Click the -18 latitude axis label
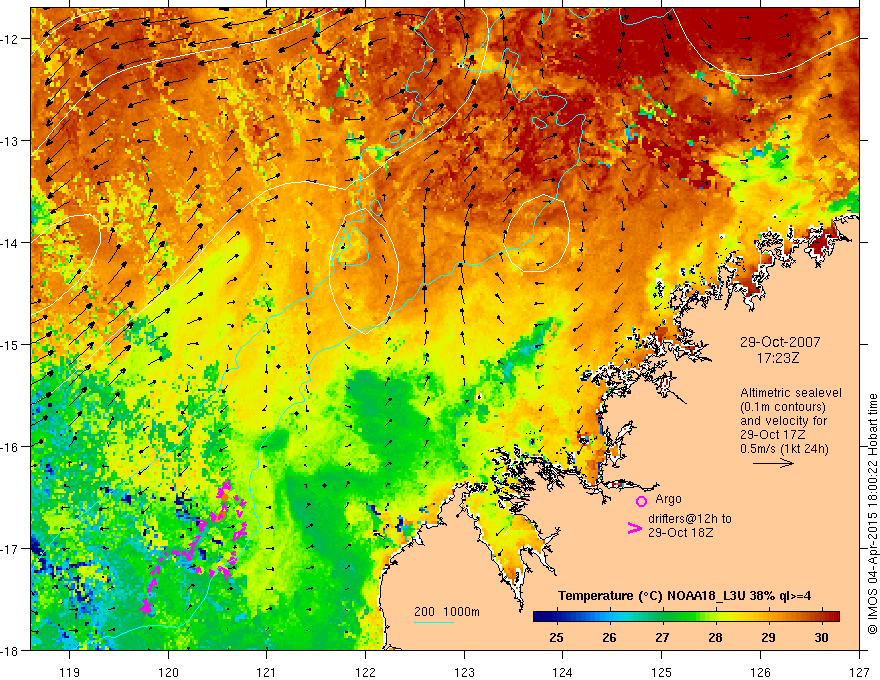Image resolution: width=880 pixels, height=680 pixels. [x=10, y=650]
